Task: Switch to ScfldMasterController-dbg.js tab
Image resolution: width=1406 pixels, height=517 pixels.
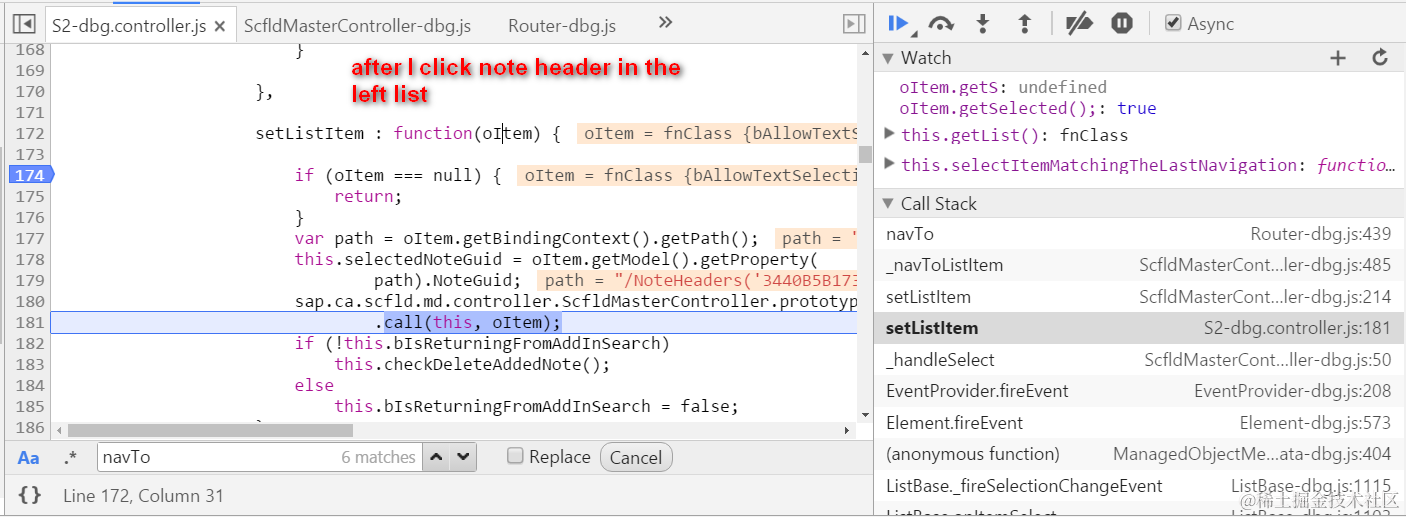Action: tap(357, 26)
